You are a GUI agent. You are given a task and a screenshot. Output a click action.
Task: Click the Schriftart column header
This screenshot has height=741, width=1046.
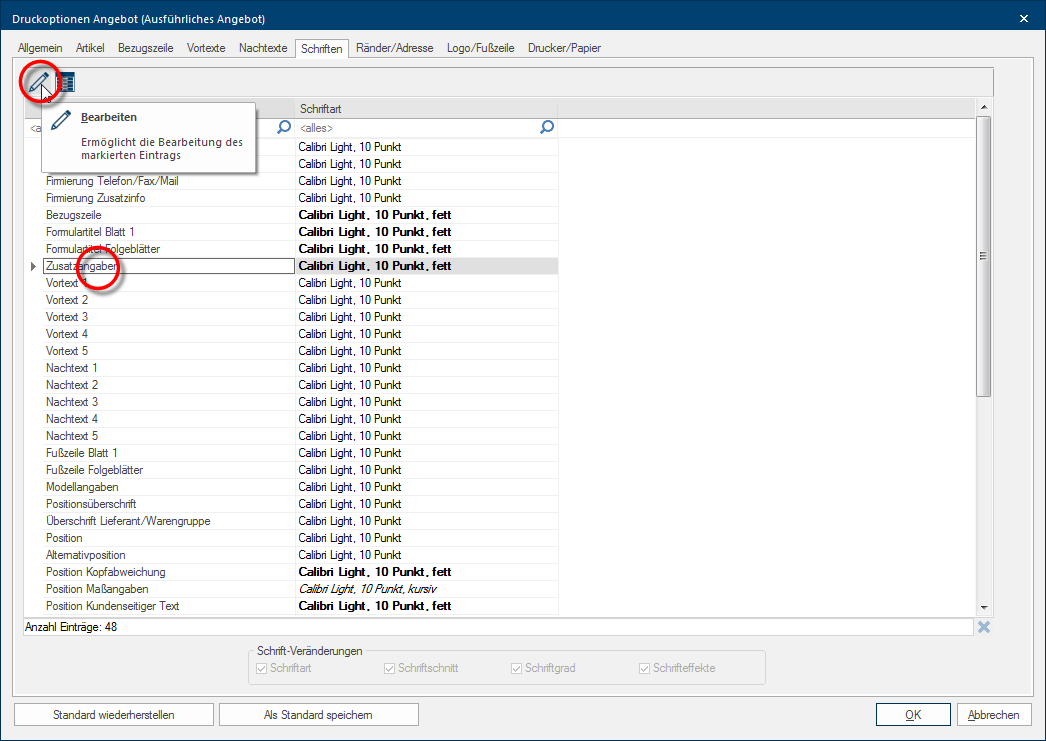click(x=425, y=108)
